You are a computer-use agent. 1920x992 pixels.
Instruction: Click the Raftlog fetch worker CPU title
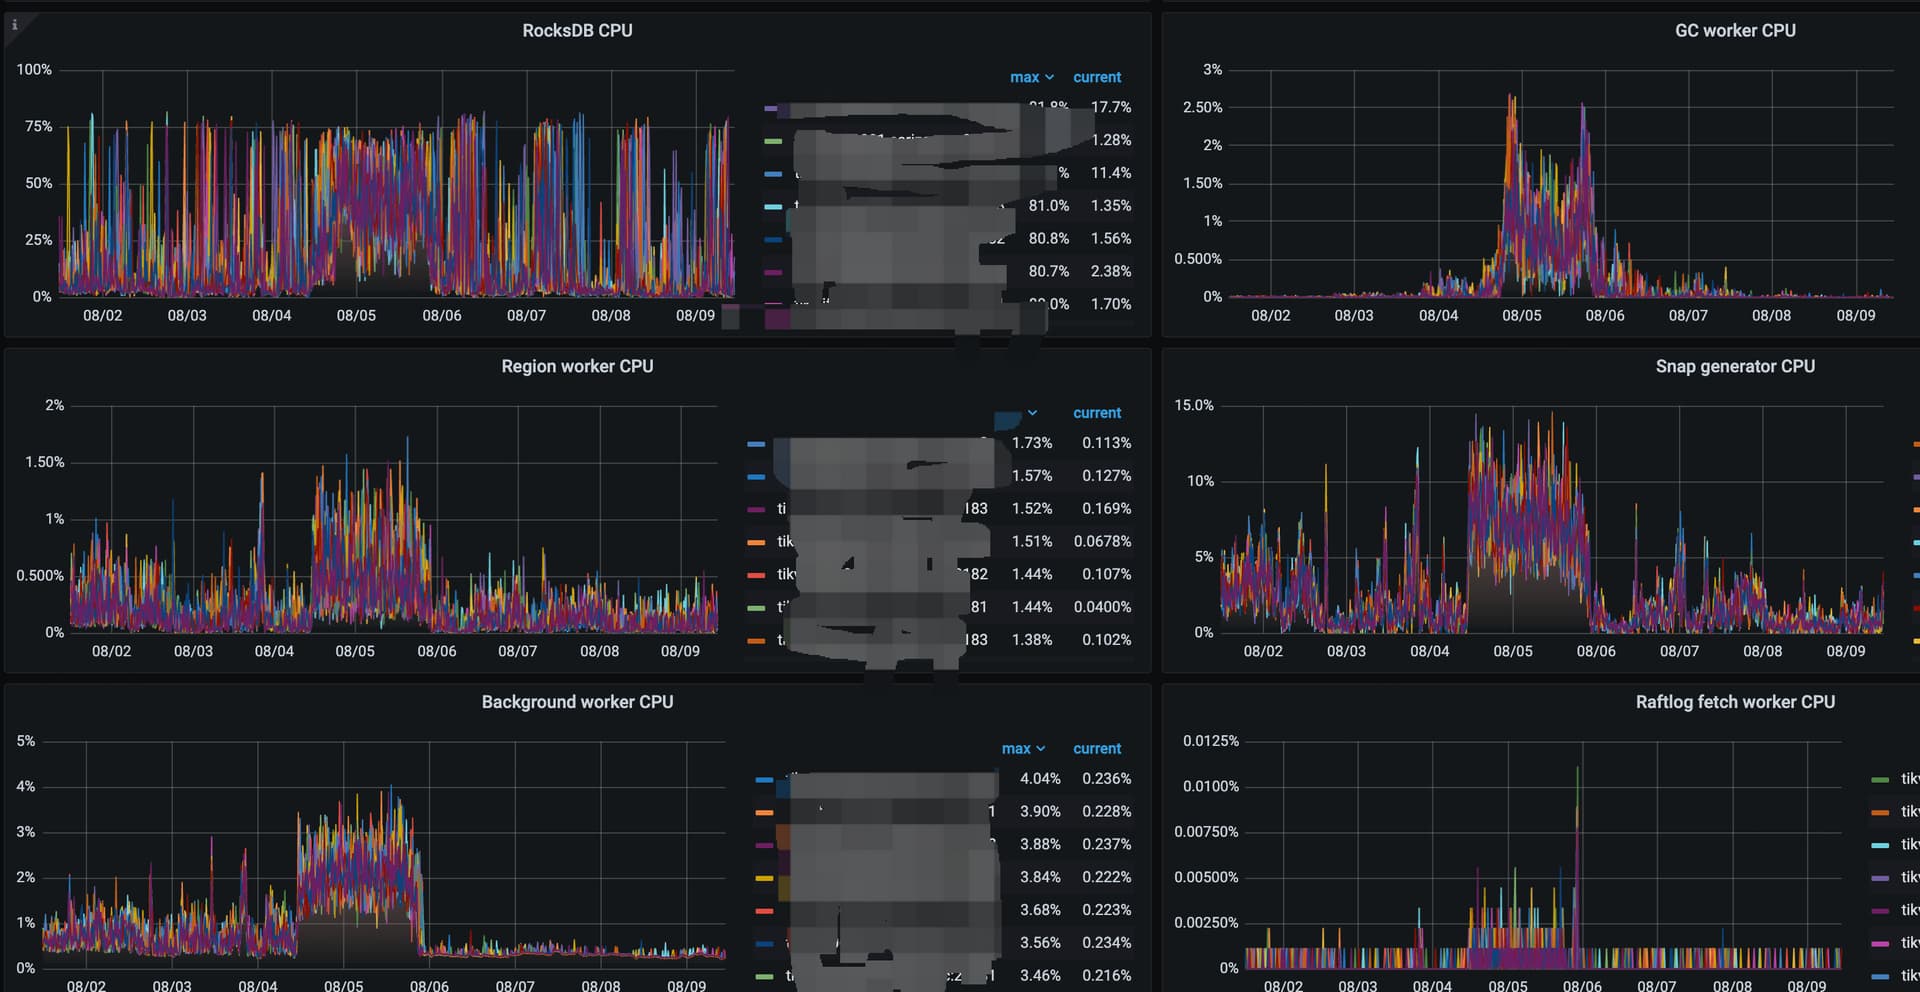(1735, 702)
